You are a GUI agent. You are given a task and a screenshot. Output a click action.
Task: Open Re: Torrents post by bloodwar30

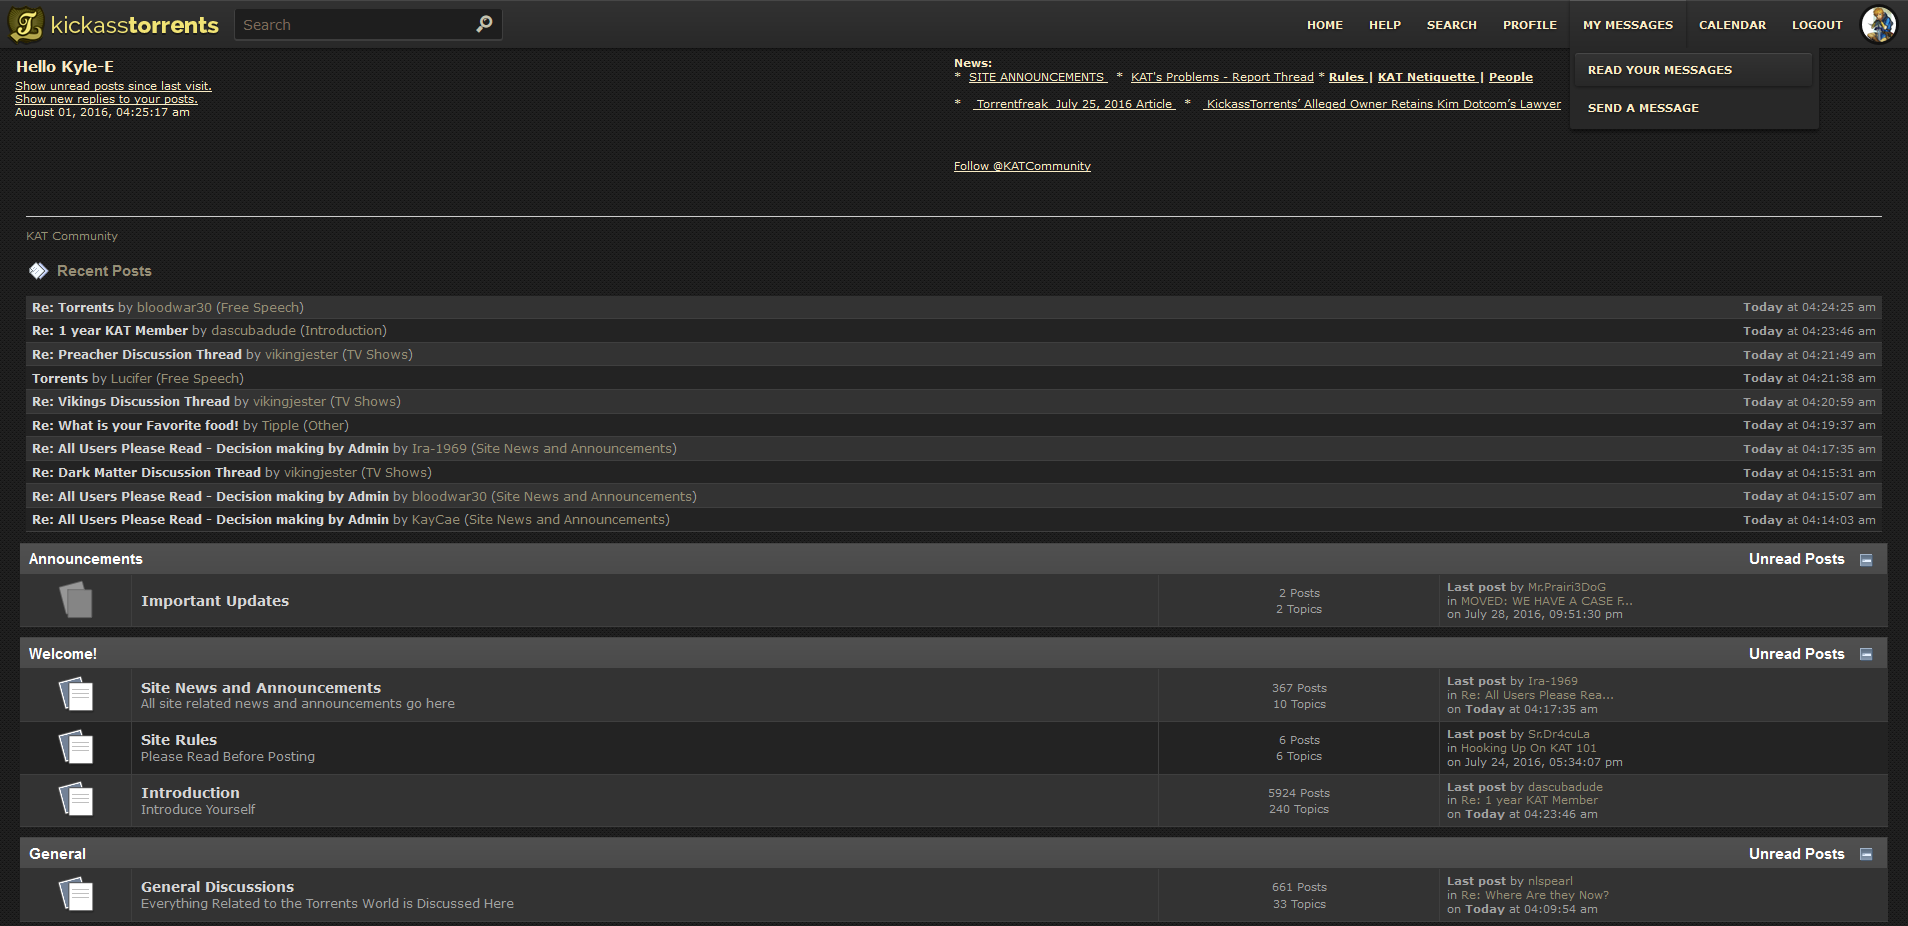pyautogui.click(x=73, y=307)
